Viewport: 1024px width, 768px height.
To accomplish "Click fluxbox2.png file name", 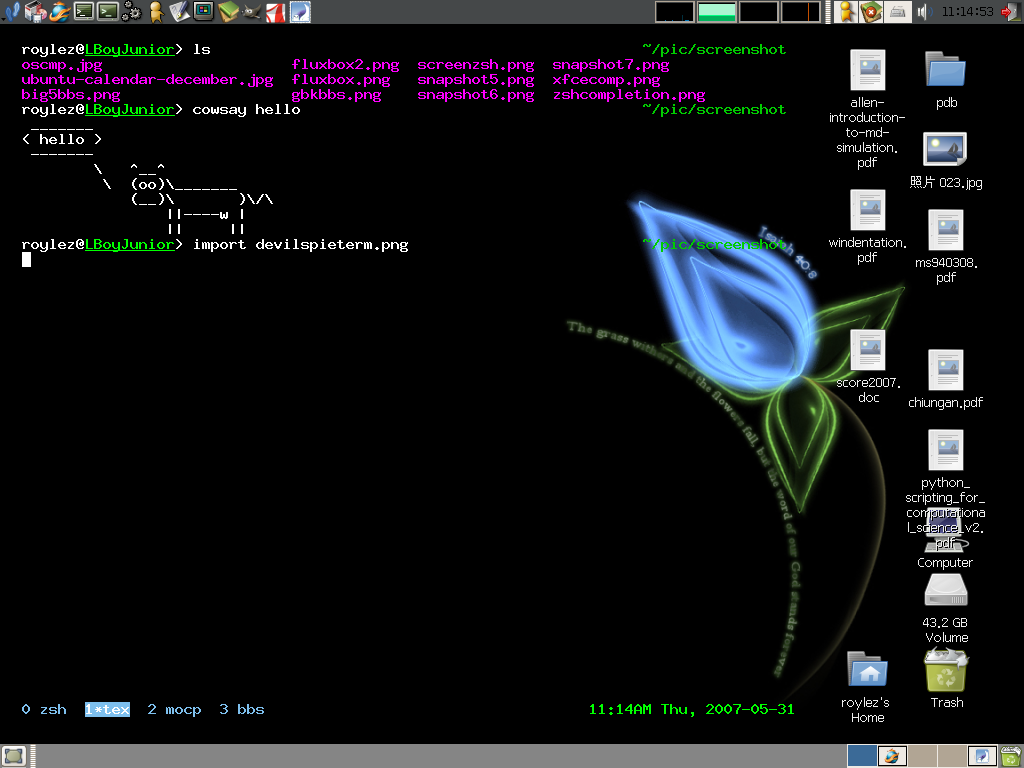I will pyautogui.click(x=345, y=65).
